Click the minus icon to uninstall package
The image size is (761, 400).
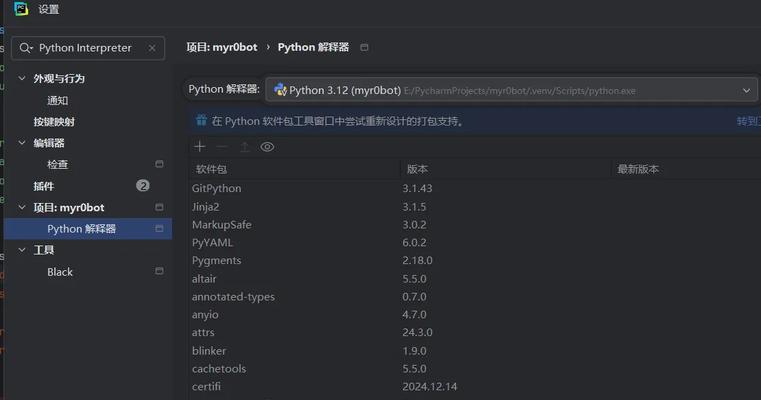(x=222, y=147)
